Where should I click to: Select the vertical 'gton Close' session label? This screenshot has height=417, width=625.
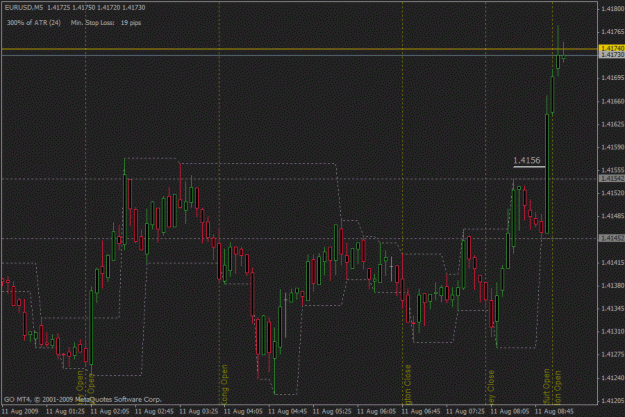(407, 384)
